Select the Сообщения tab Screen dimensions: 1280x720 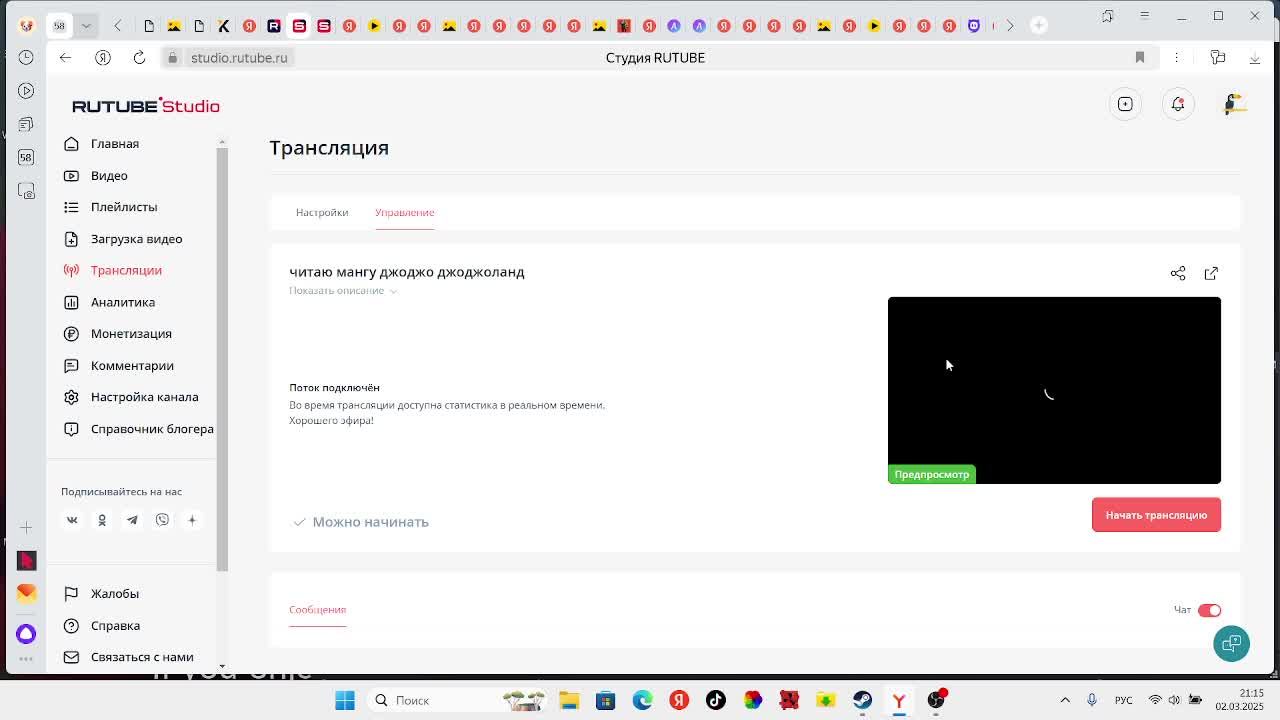(317, 609)
